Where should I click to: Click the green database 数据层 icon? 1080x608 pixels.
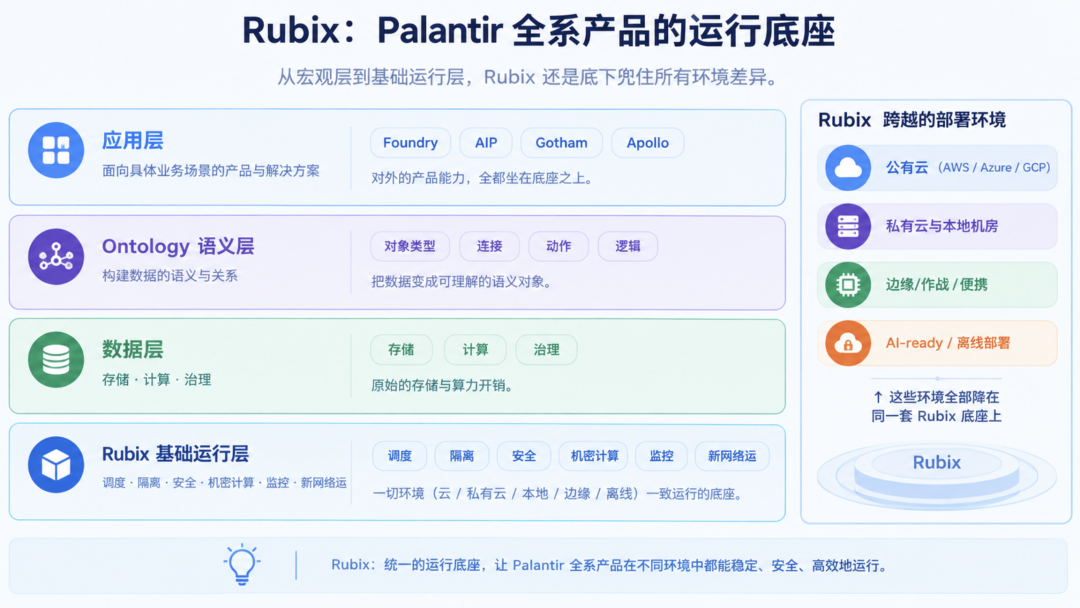56,359
